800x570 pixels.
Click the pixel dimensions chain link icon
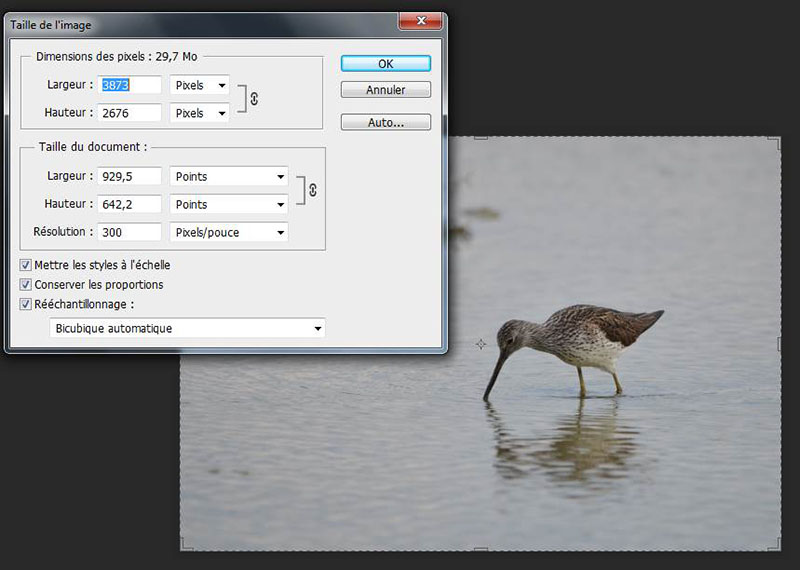click(254, 99)
